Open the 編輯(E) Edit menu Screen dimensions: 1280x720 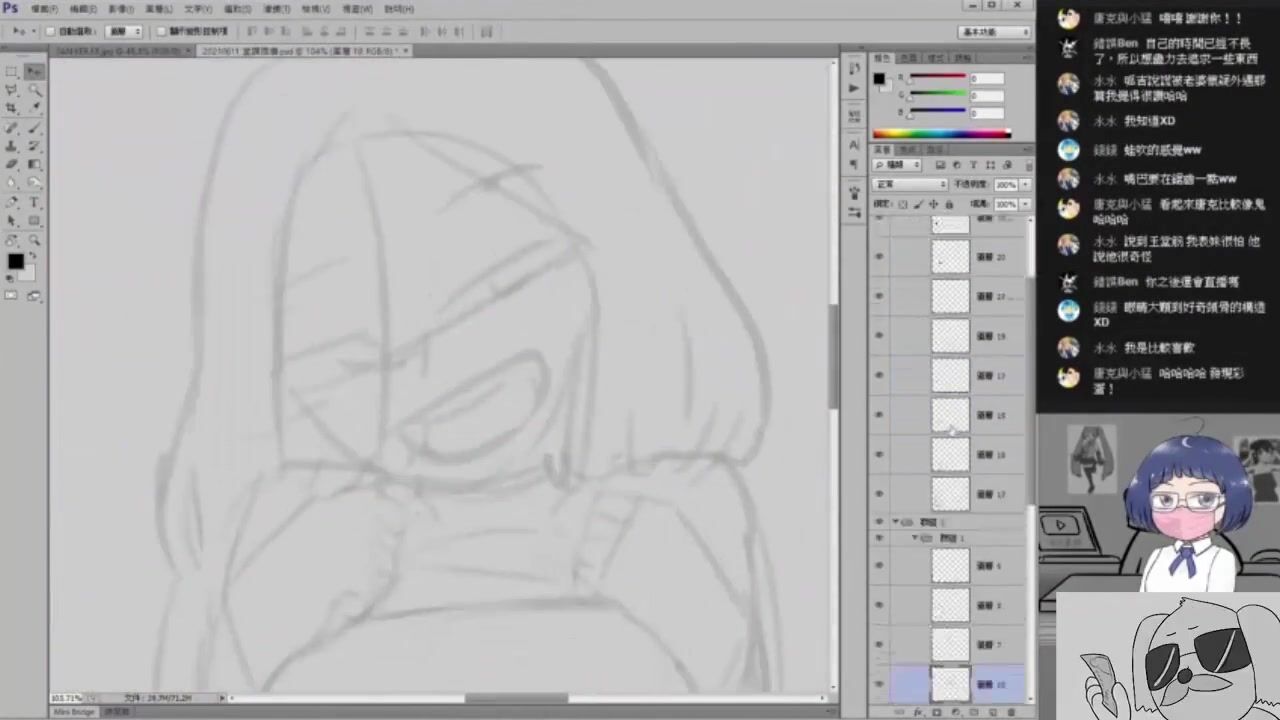[83, 9]
